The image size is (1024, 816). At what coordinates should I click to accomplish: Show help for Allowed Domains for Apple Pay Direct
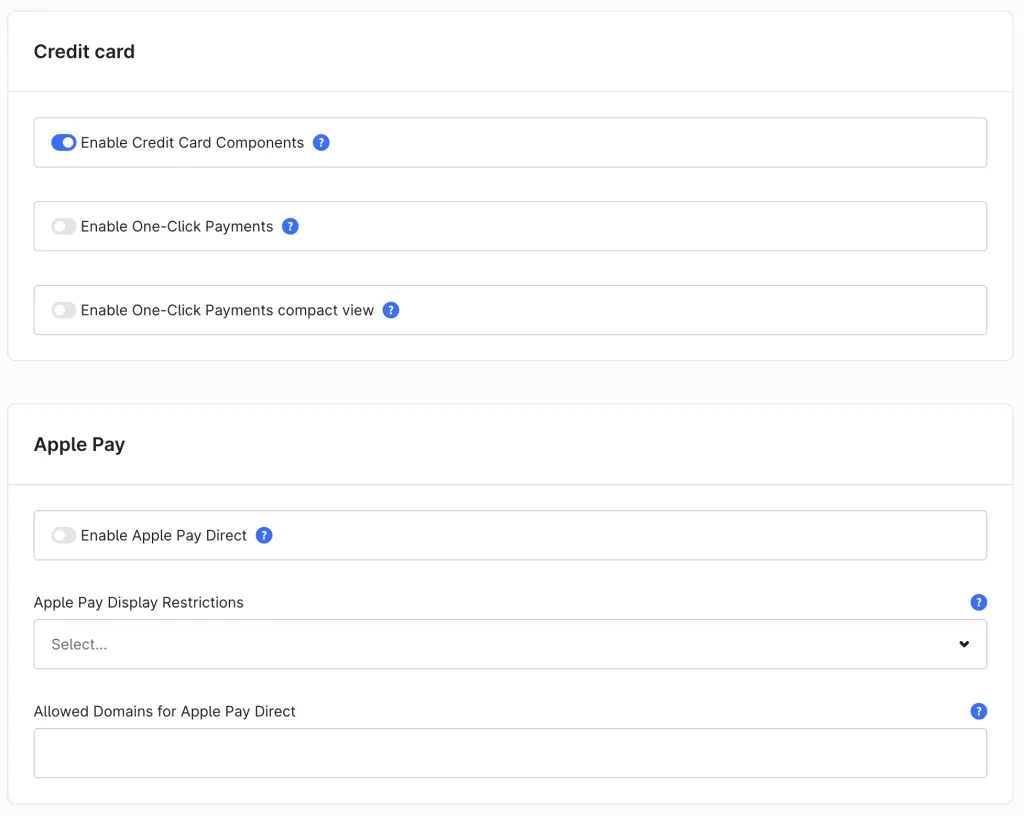pos(978,711)
